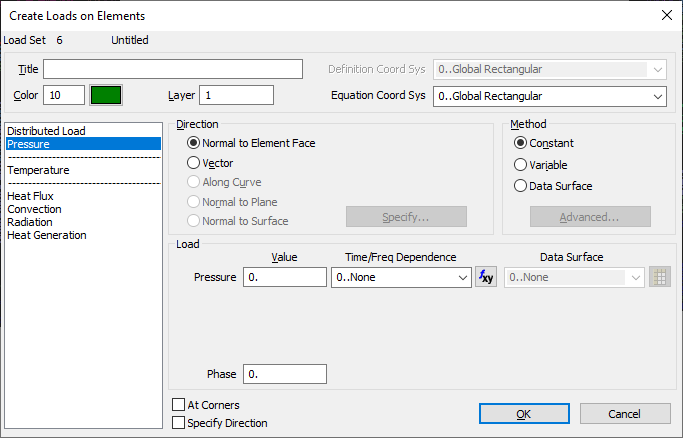Click the function xy icon button
The image size is (683, 438).
point(485,277)
